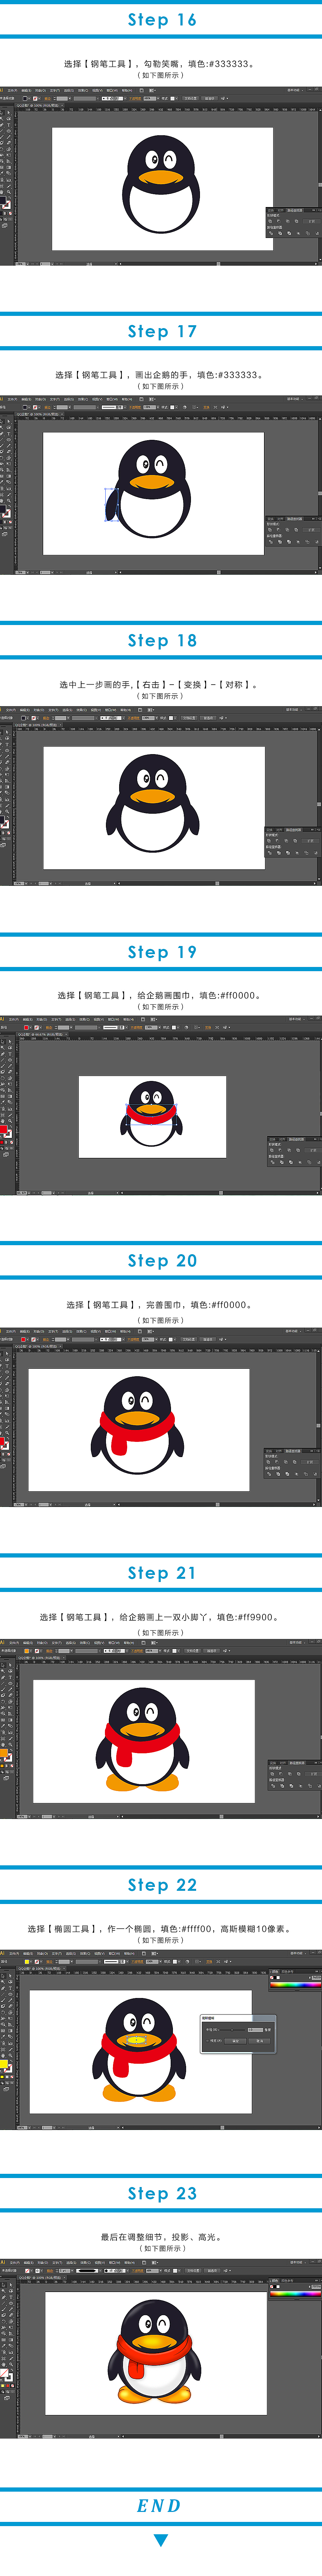
Task: Toggle preview checkbox in Step 22 blur dialog
Action: 207,2041
